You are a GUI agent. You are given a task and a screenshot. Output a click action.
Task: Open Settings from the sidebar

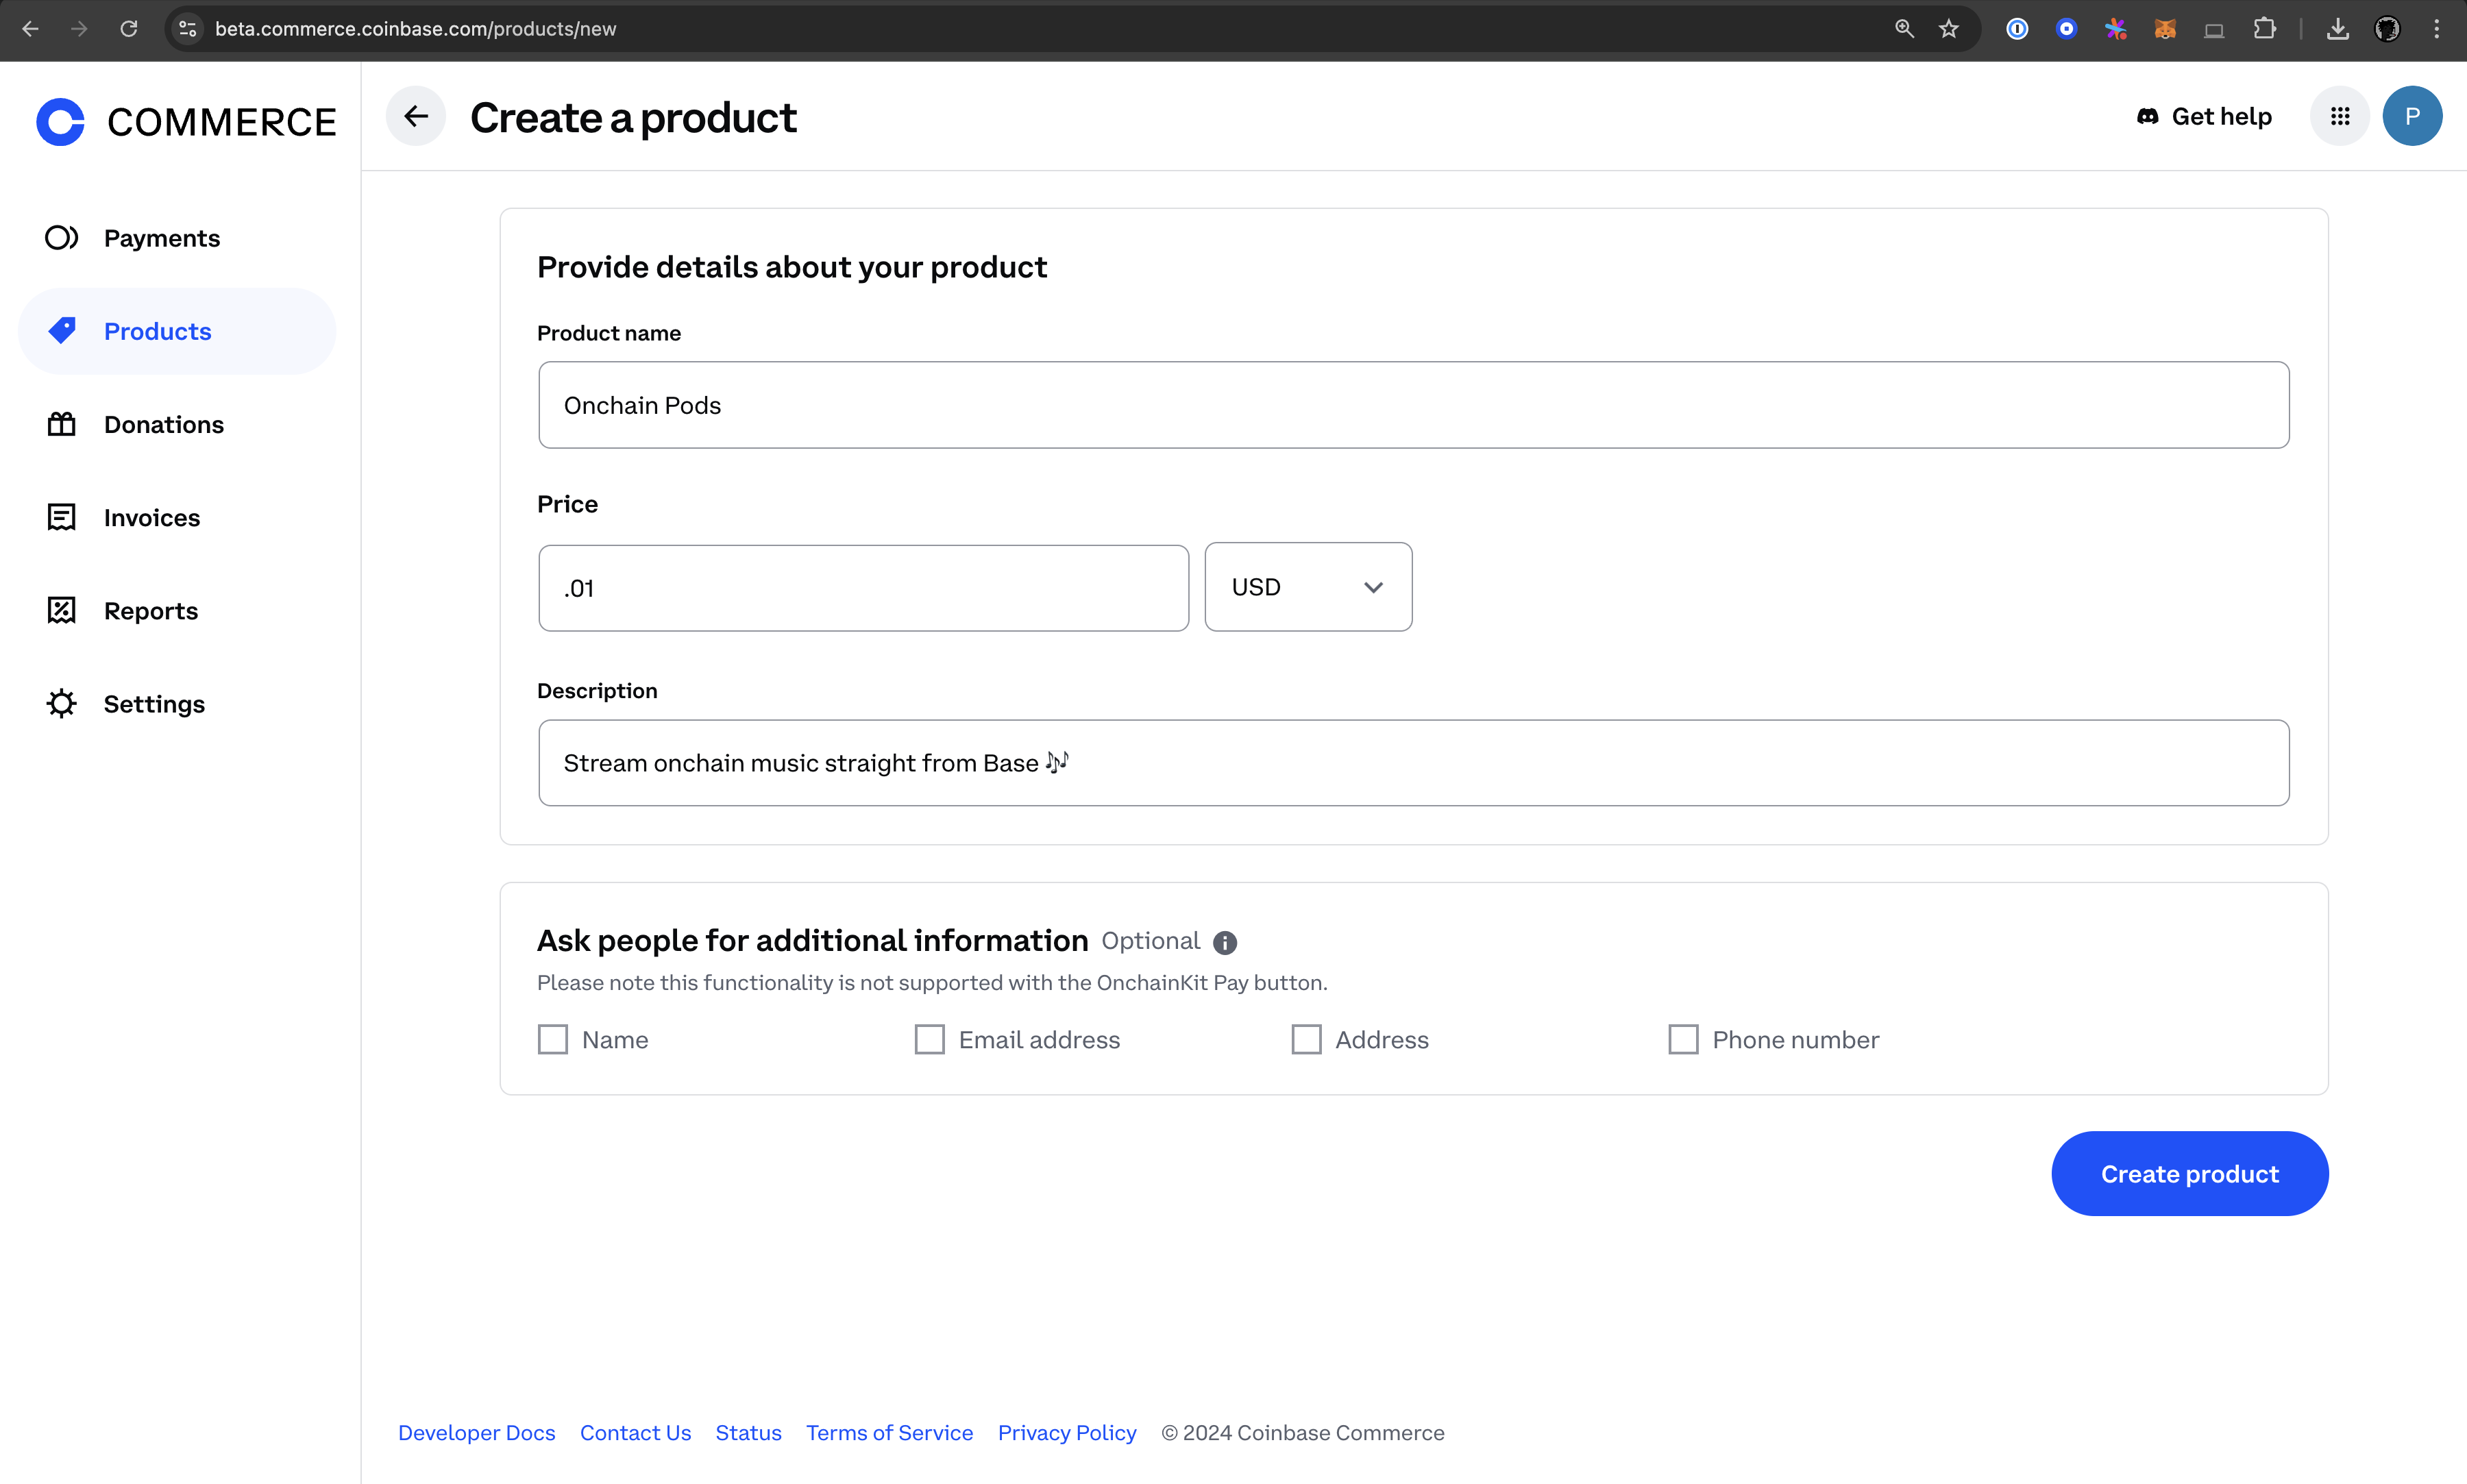click(153, 703)
